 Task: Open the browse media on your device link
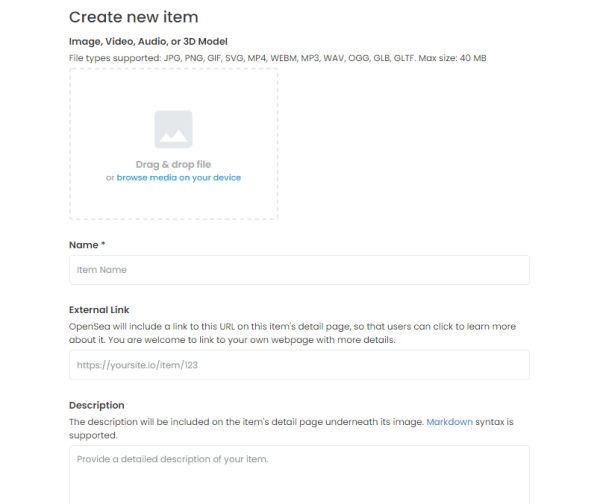[179, 178]
